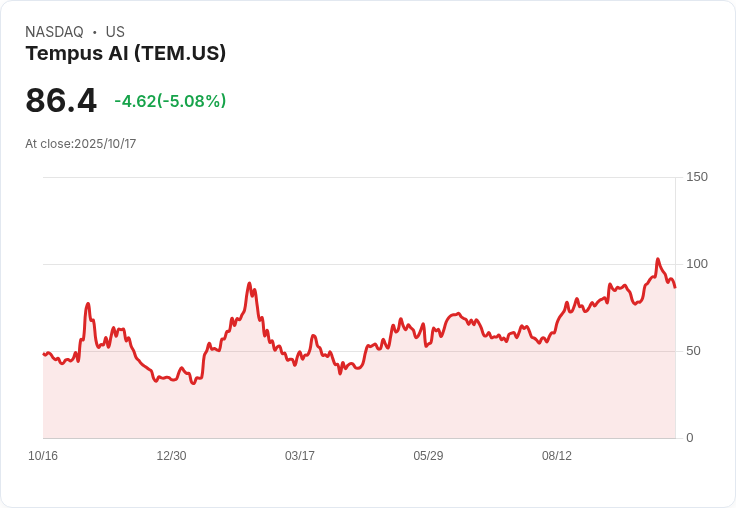The width and height of the screenshot is (736, 508).
Task: Select the 03/17 date on the x-axis
Action: [x=300, y=456]
